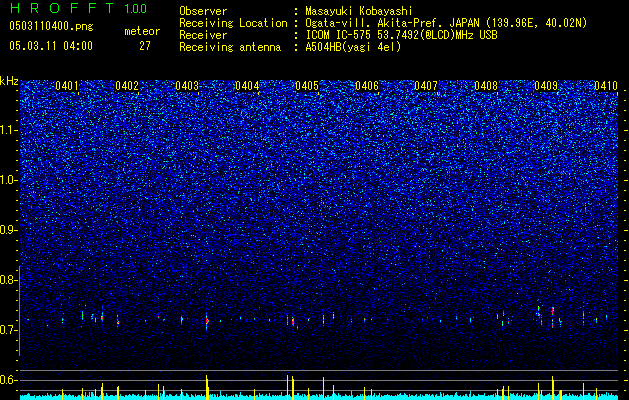
Task: Click the antenna A504HB(yagi 4el) text
Action: [x=353, y=47]
